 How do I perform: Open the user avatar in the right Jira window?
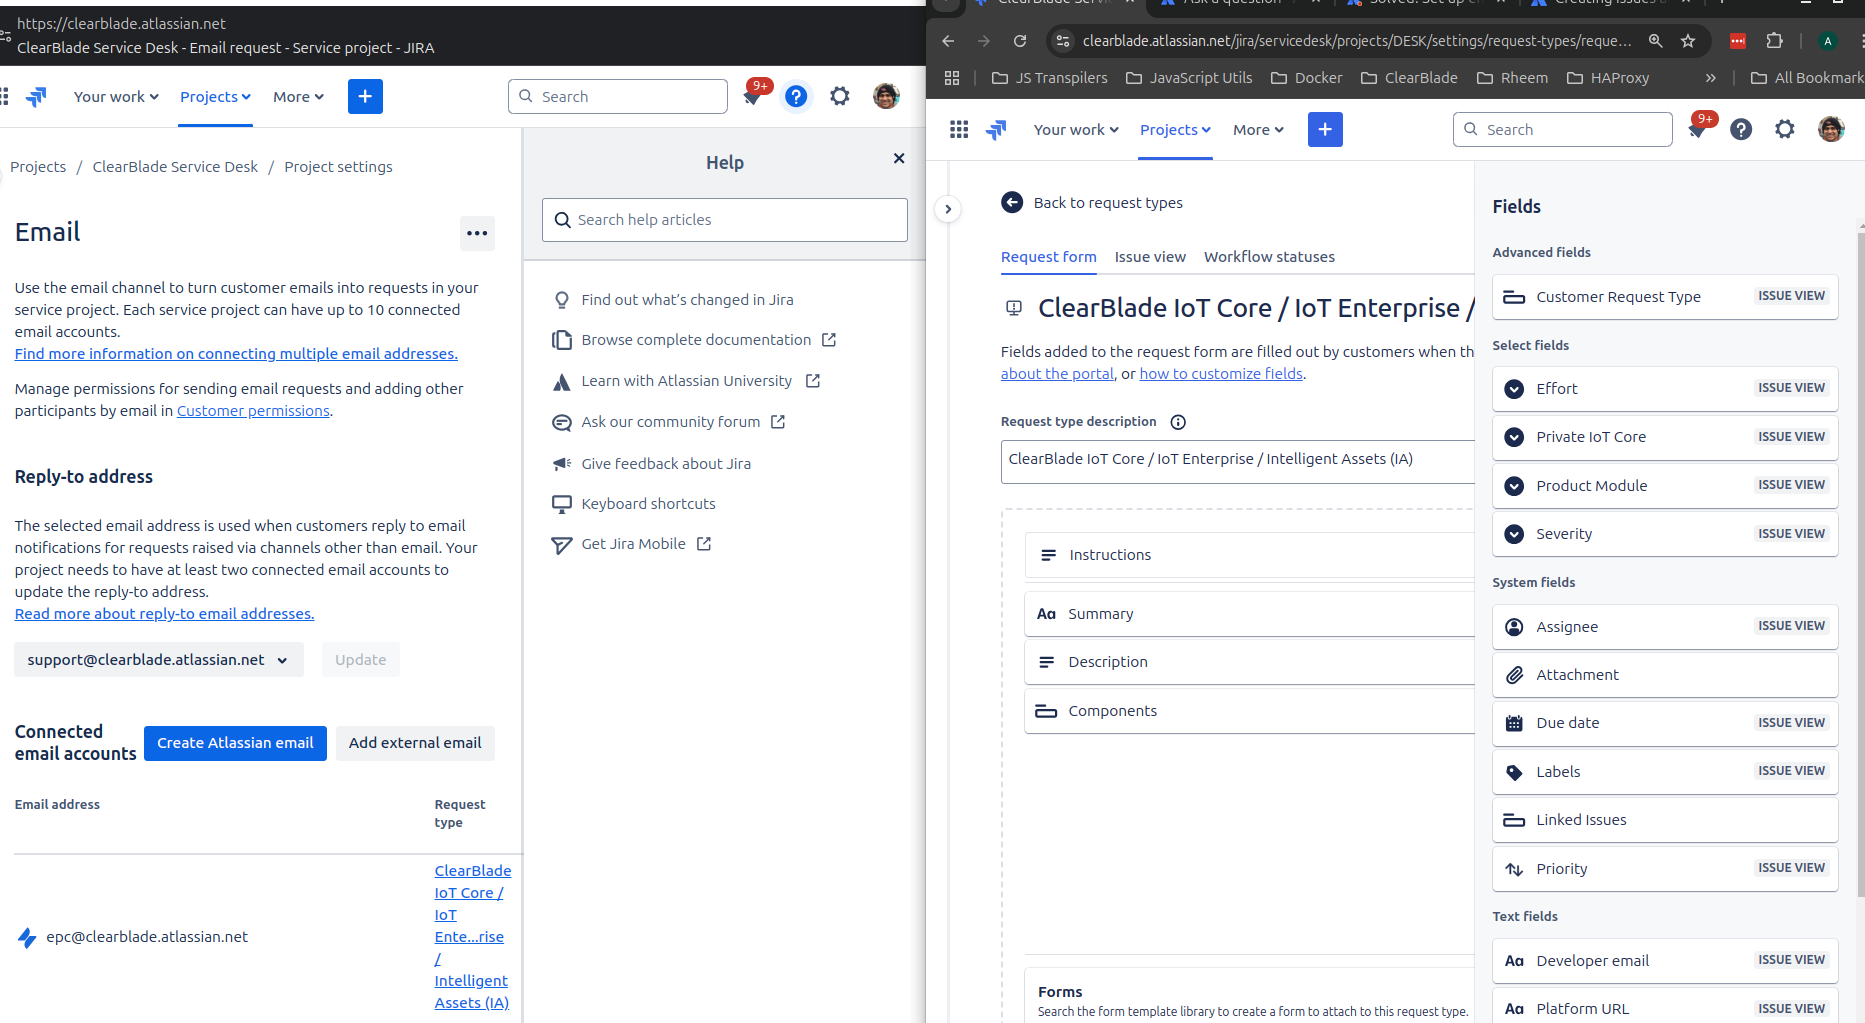coord(1831,129)
